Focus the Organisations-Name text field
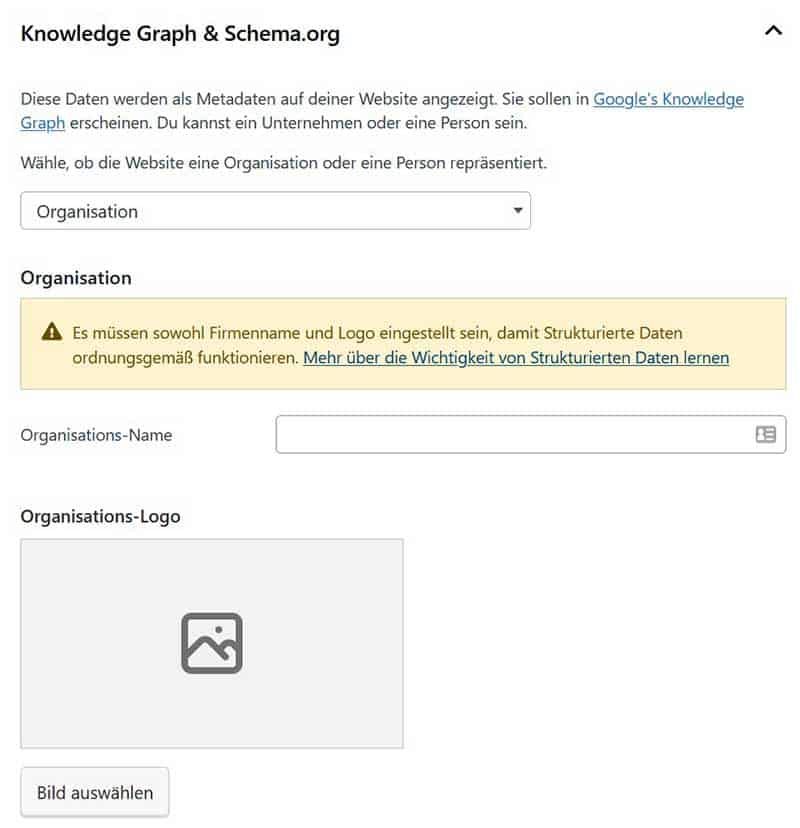 pyautogui.click(x=510, y=435)
